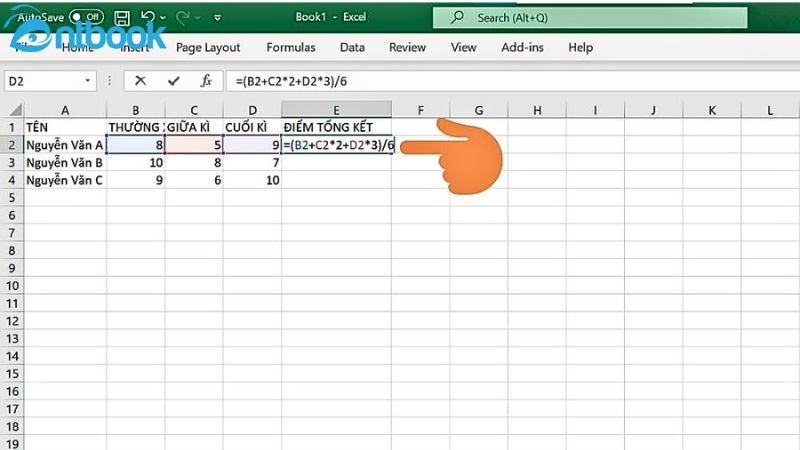This screenshot has width=800, height=450.
Task: Click the Name Box showing D2
Action: [x=43, y=81]
